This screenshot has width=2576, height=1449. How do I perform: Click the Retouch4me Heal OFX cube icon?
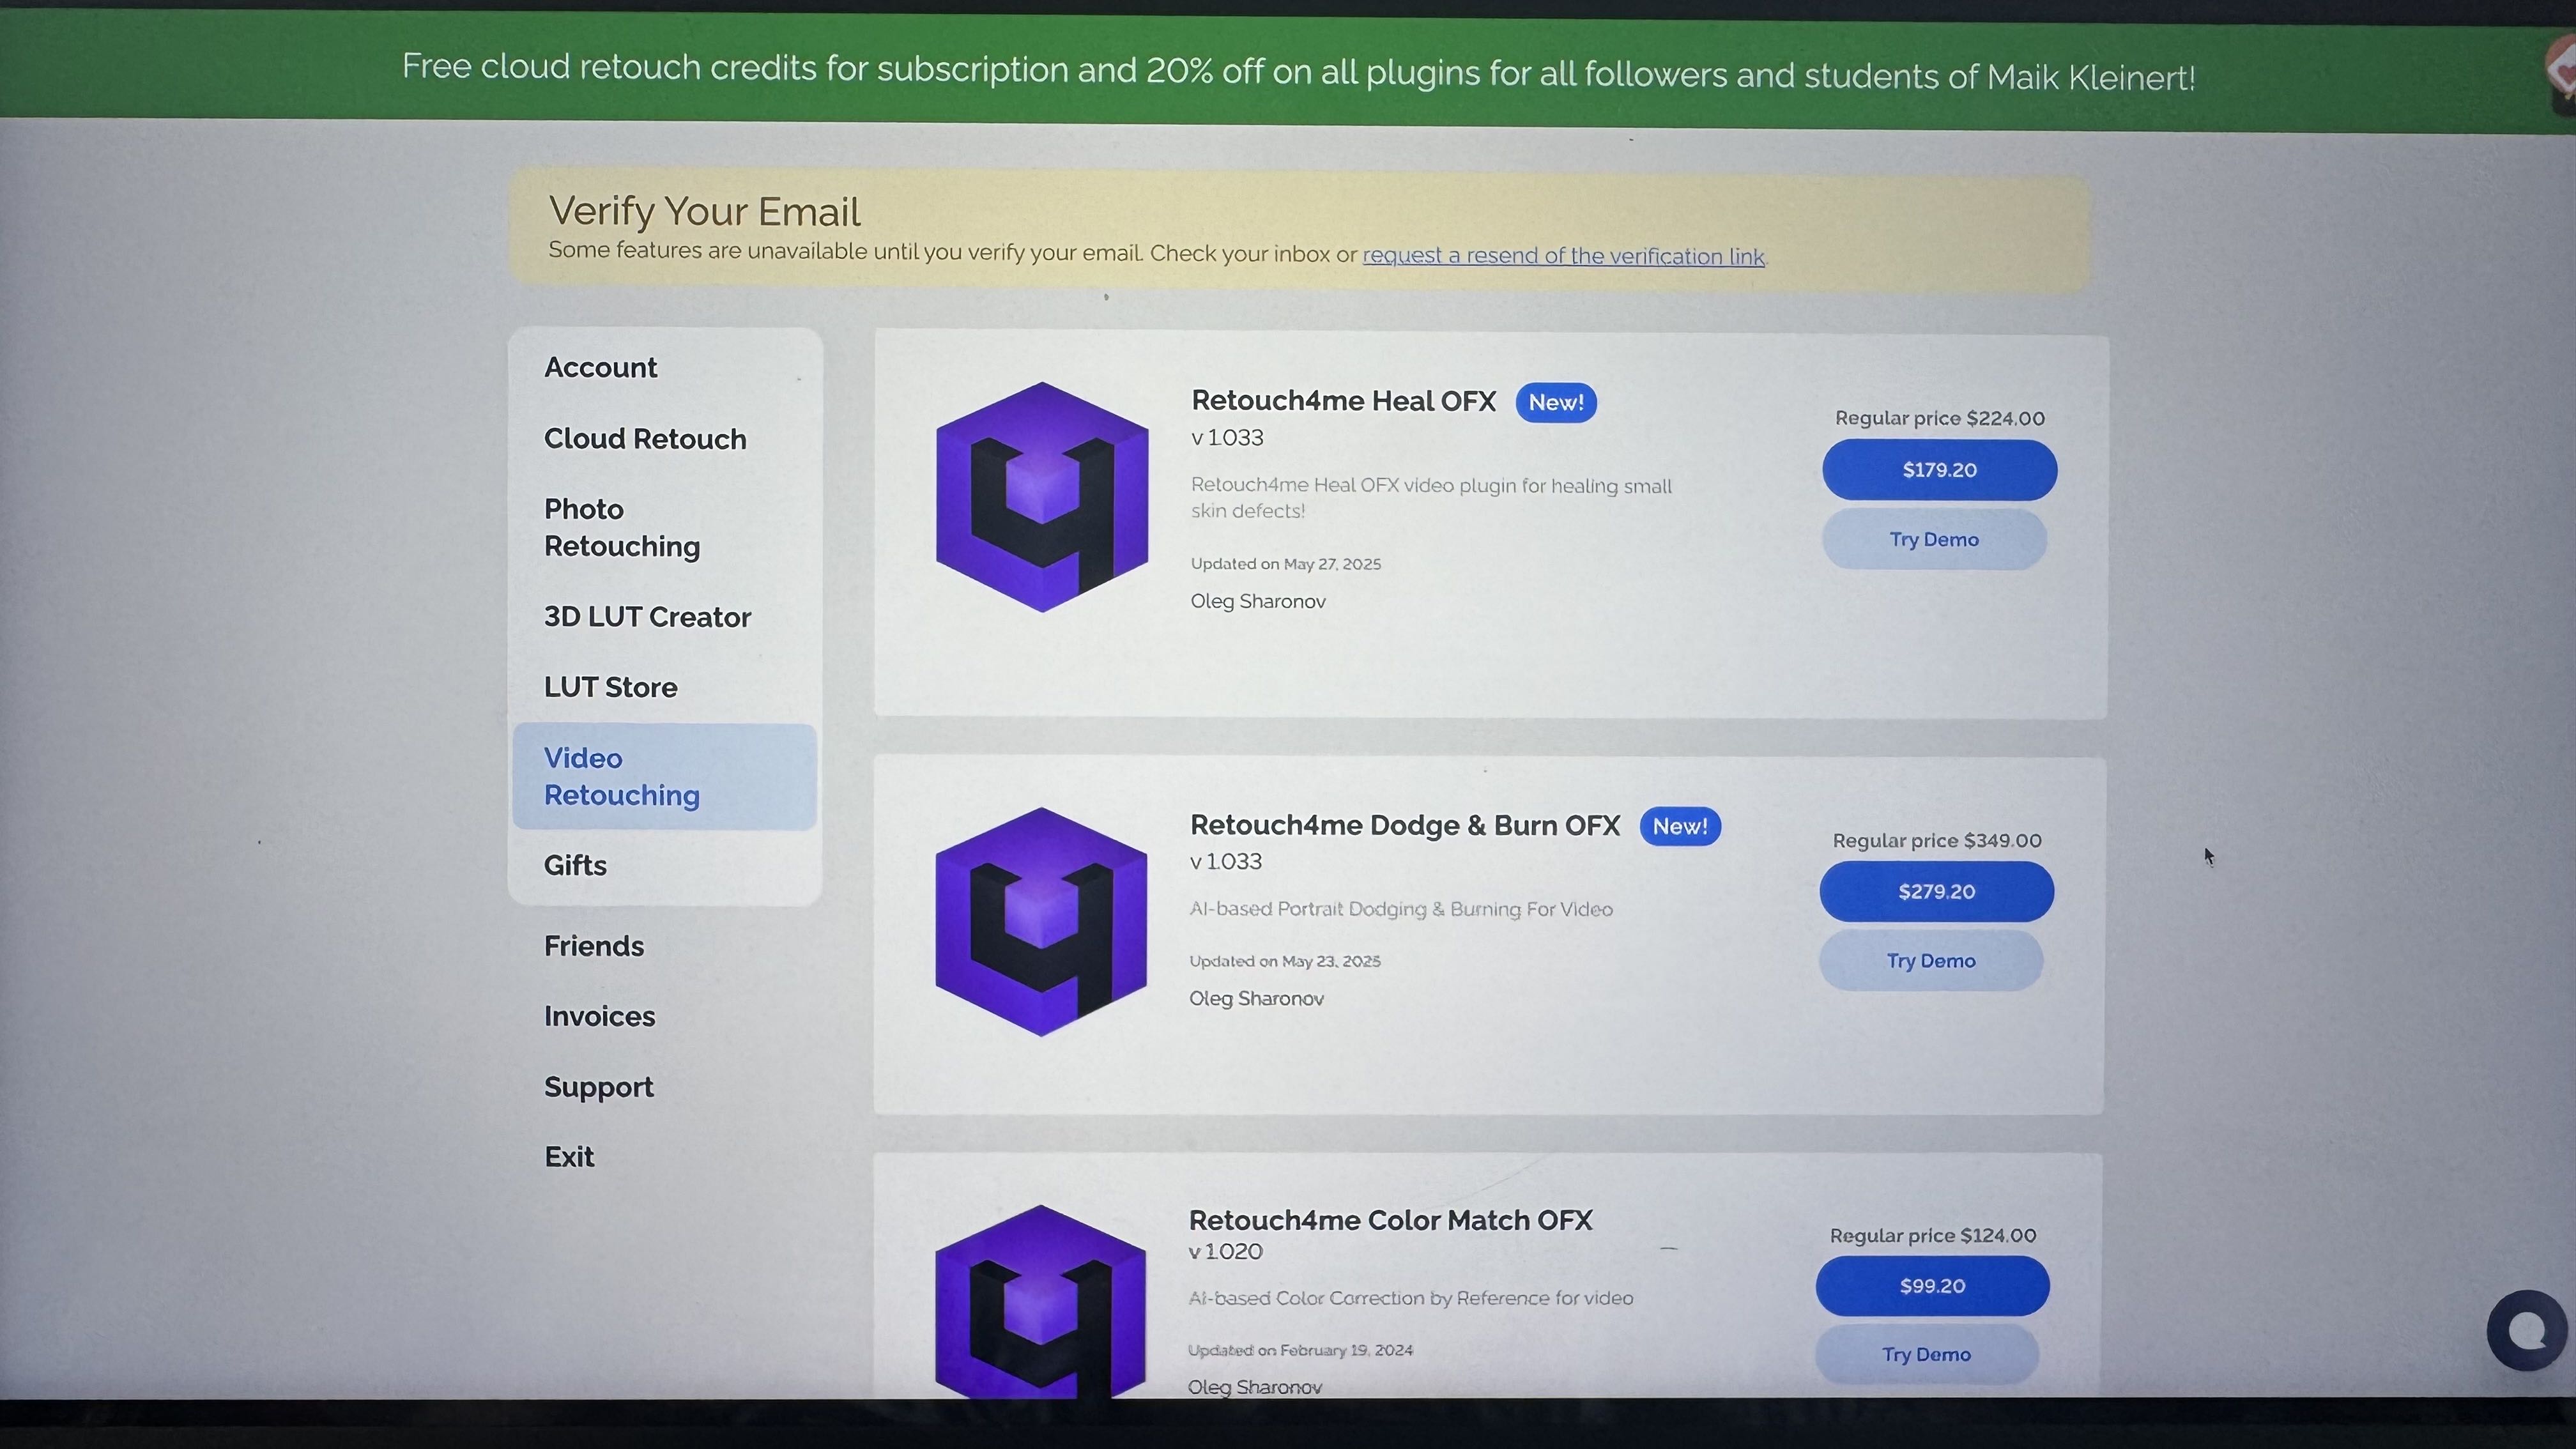coord(1041,496)
